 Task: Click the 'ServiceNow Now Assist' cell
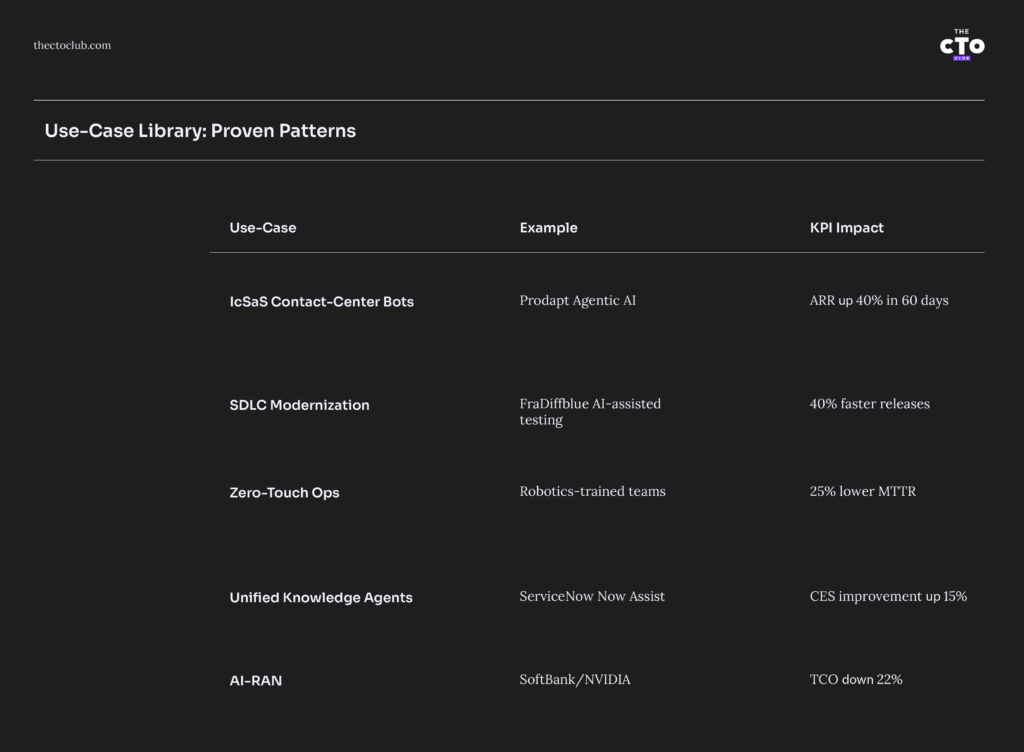[x=592, y=596]
